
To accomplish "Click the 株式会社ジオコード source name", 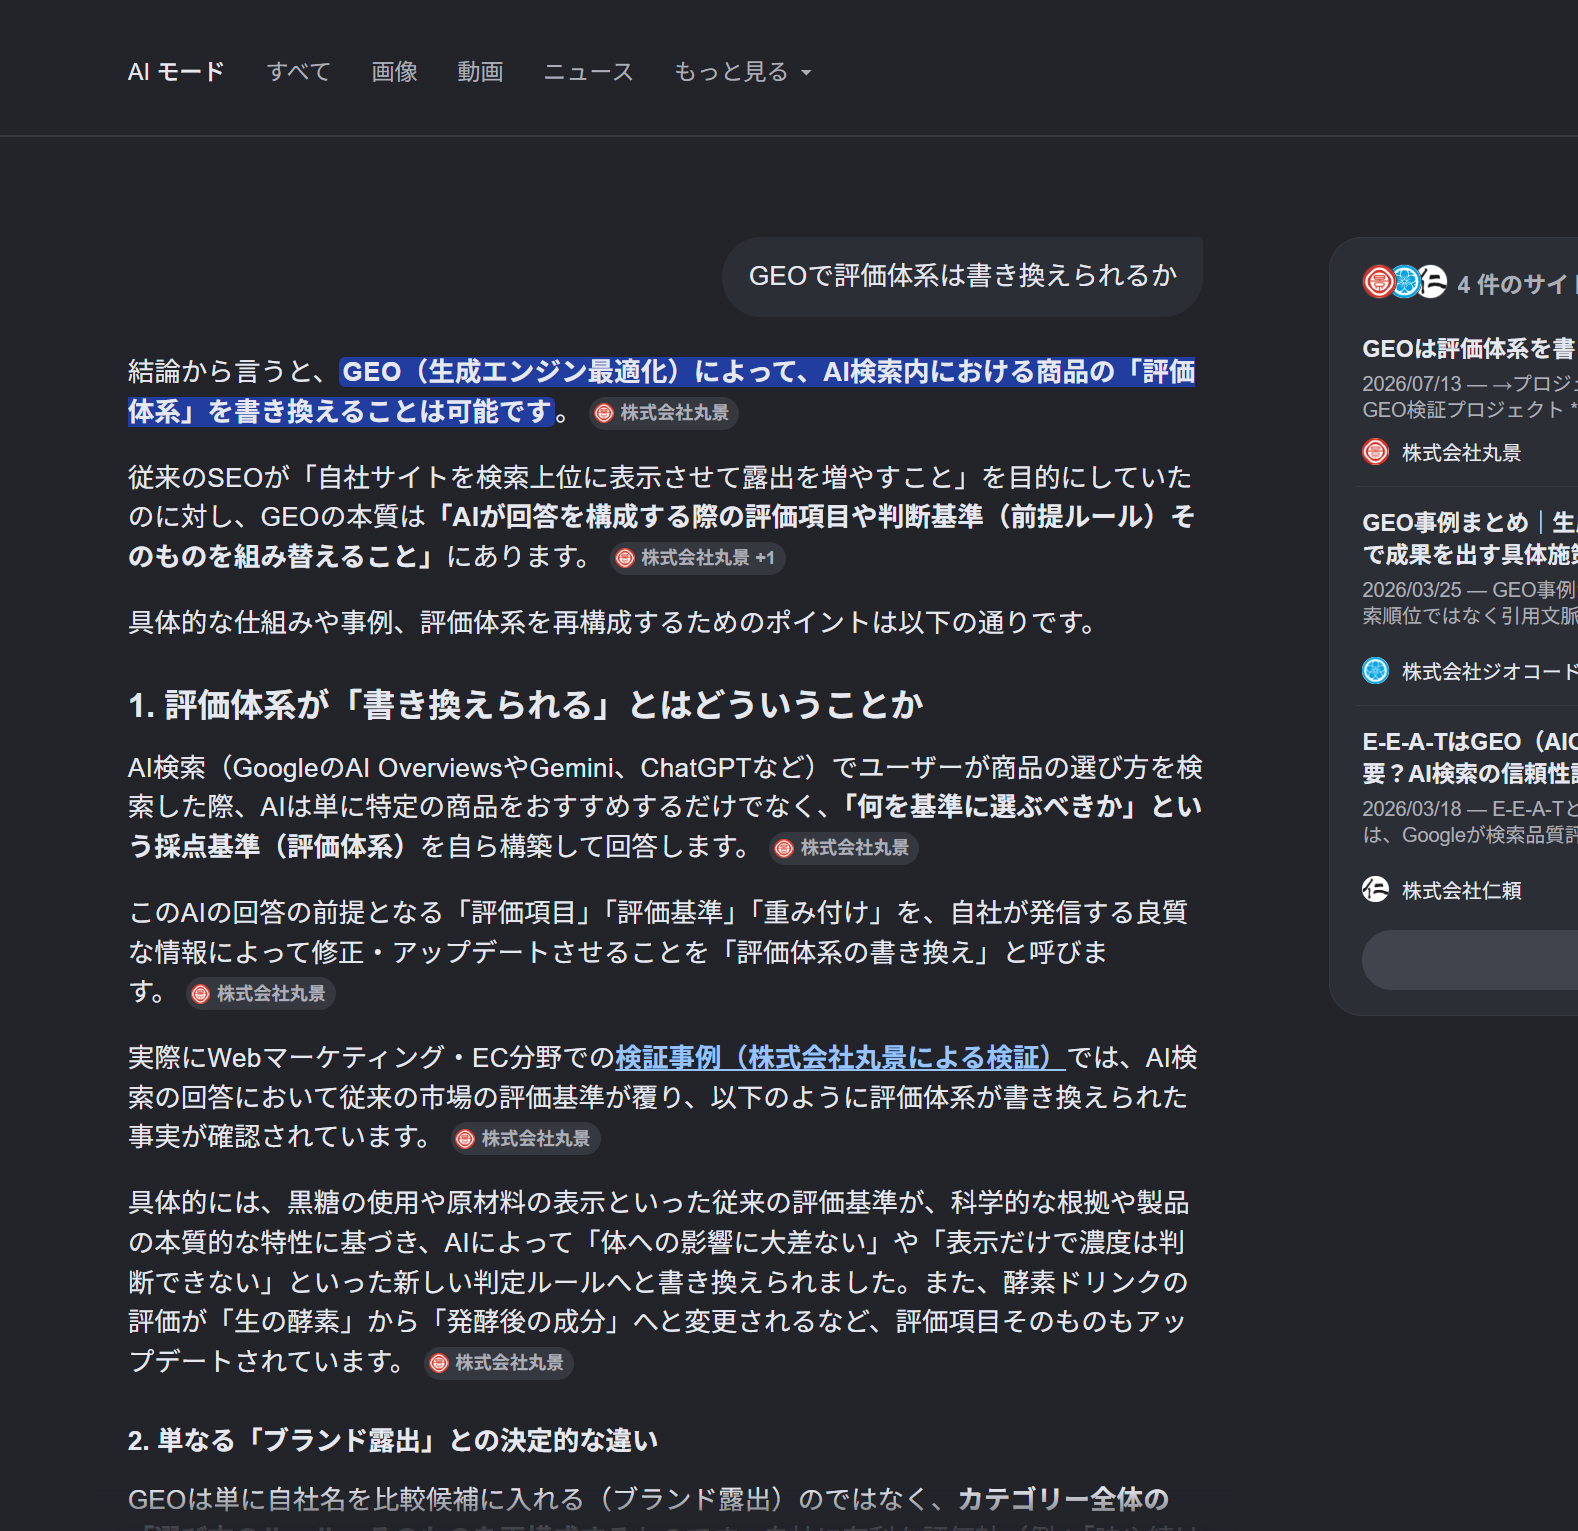I will tap(1489, 672).
